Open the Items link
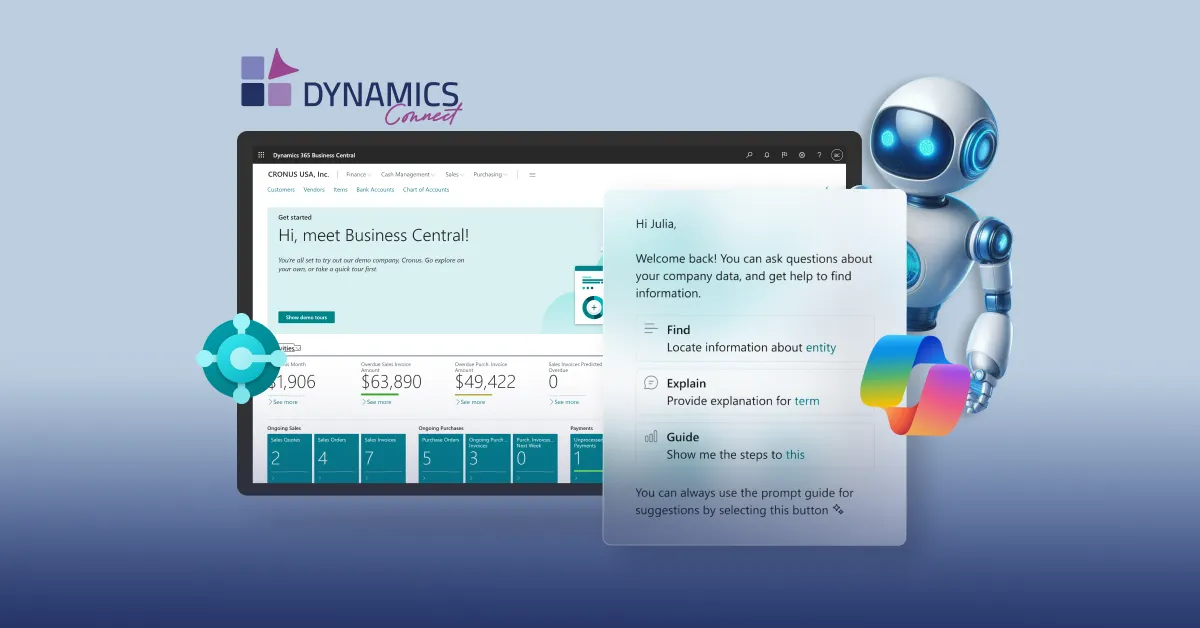Viewport: 1200px width, 628px height. [341, 189]
